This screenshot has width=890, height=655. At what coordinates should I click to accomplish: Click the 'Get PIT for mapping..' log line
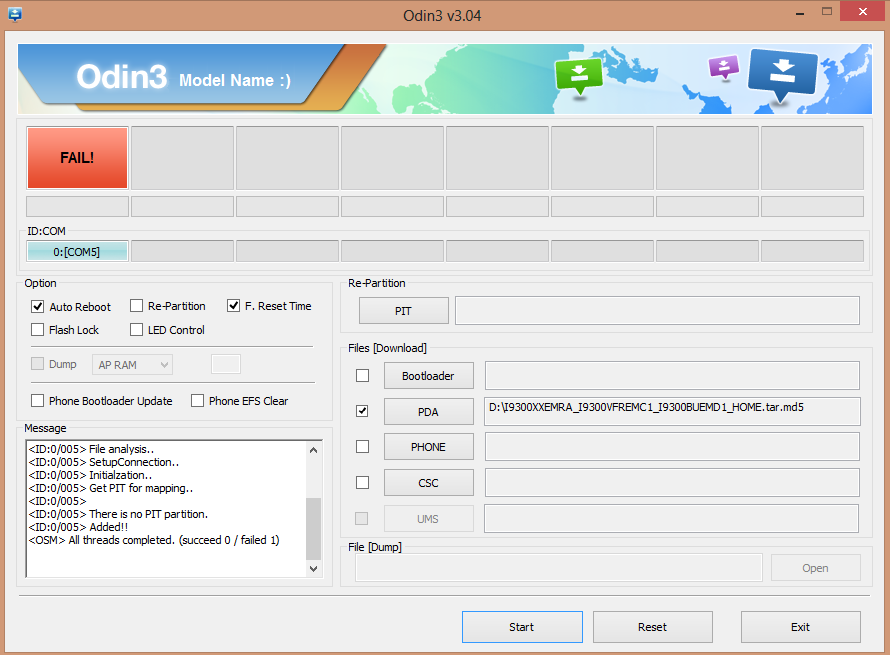tap(111, 488)
